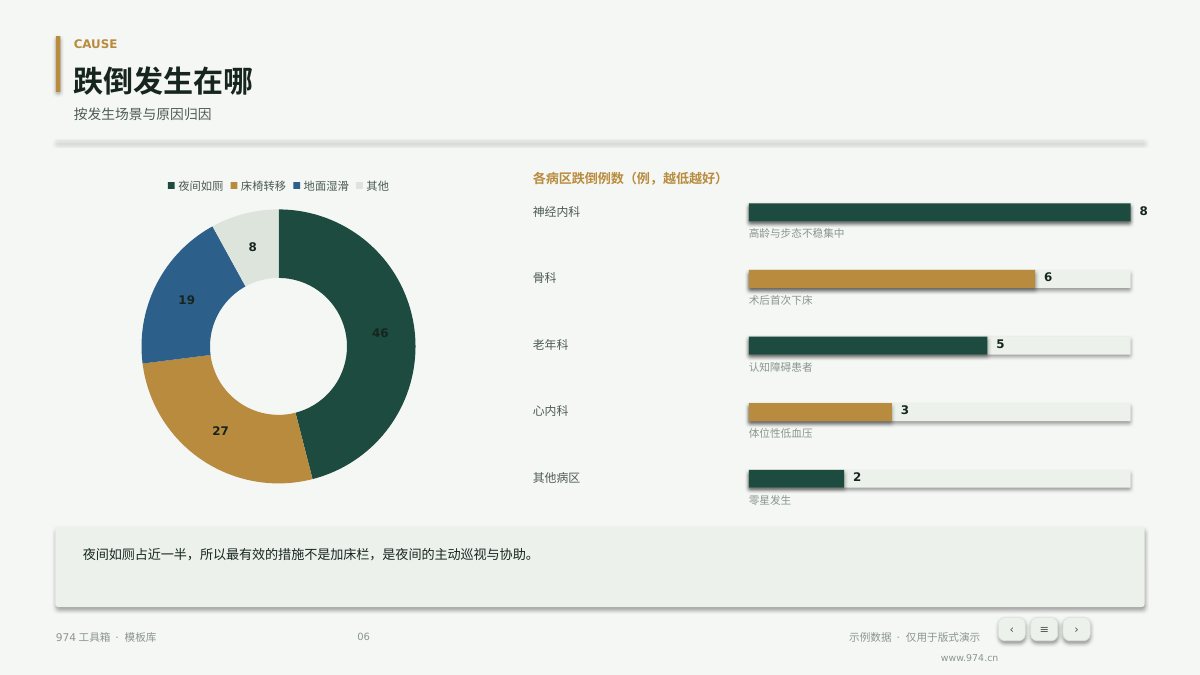Select the caption 体位性低血压
This screenshot has height=675, width=1200.
780,433
